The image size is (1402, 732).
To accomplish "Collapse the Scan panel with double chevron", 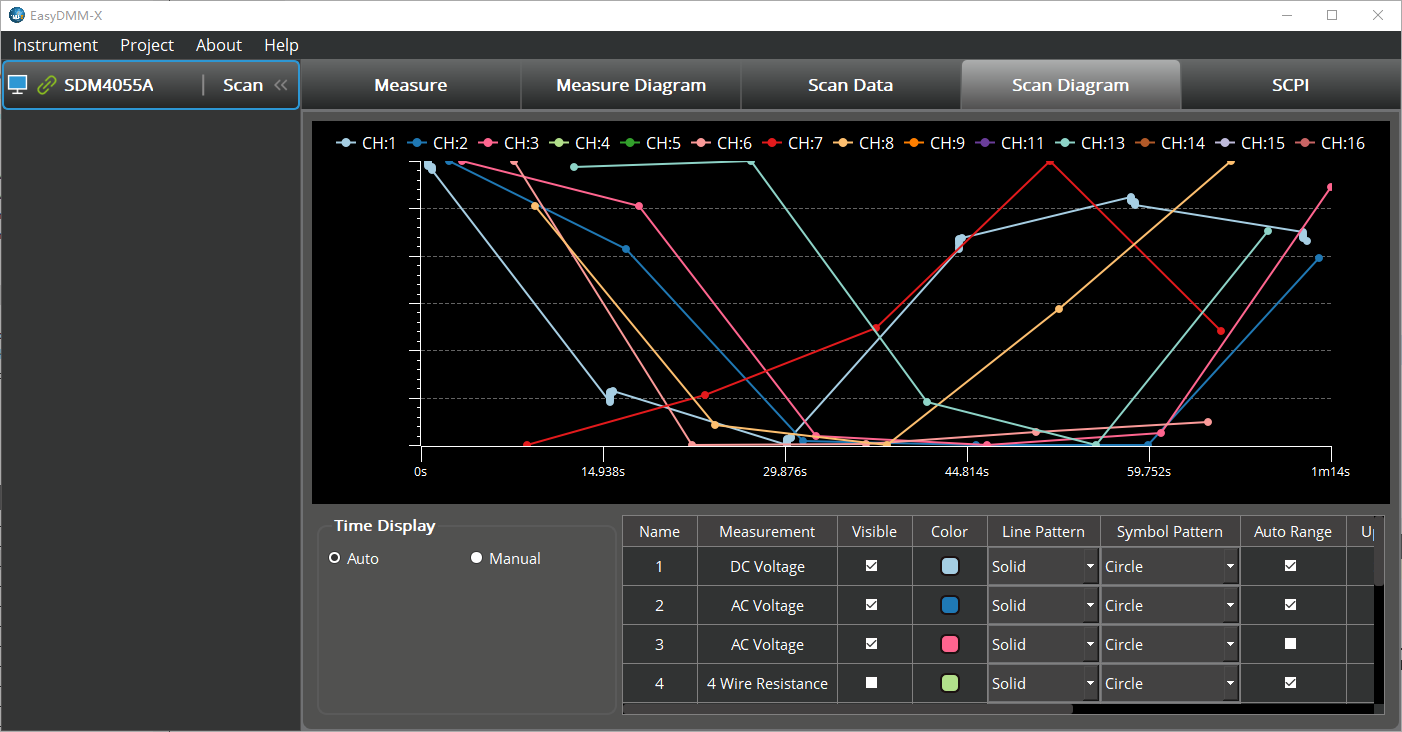I will tap(281, 85).
